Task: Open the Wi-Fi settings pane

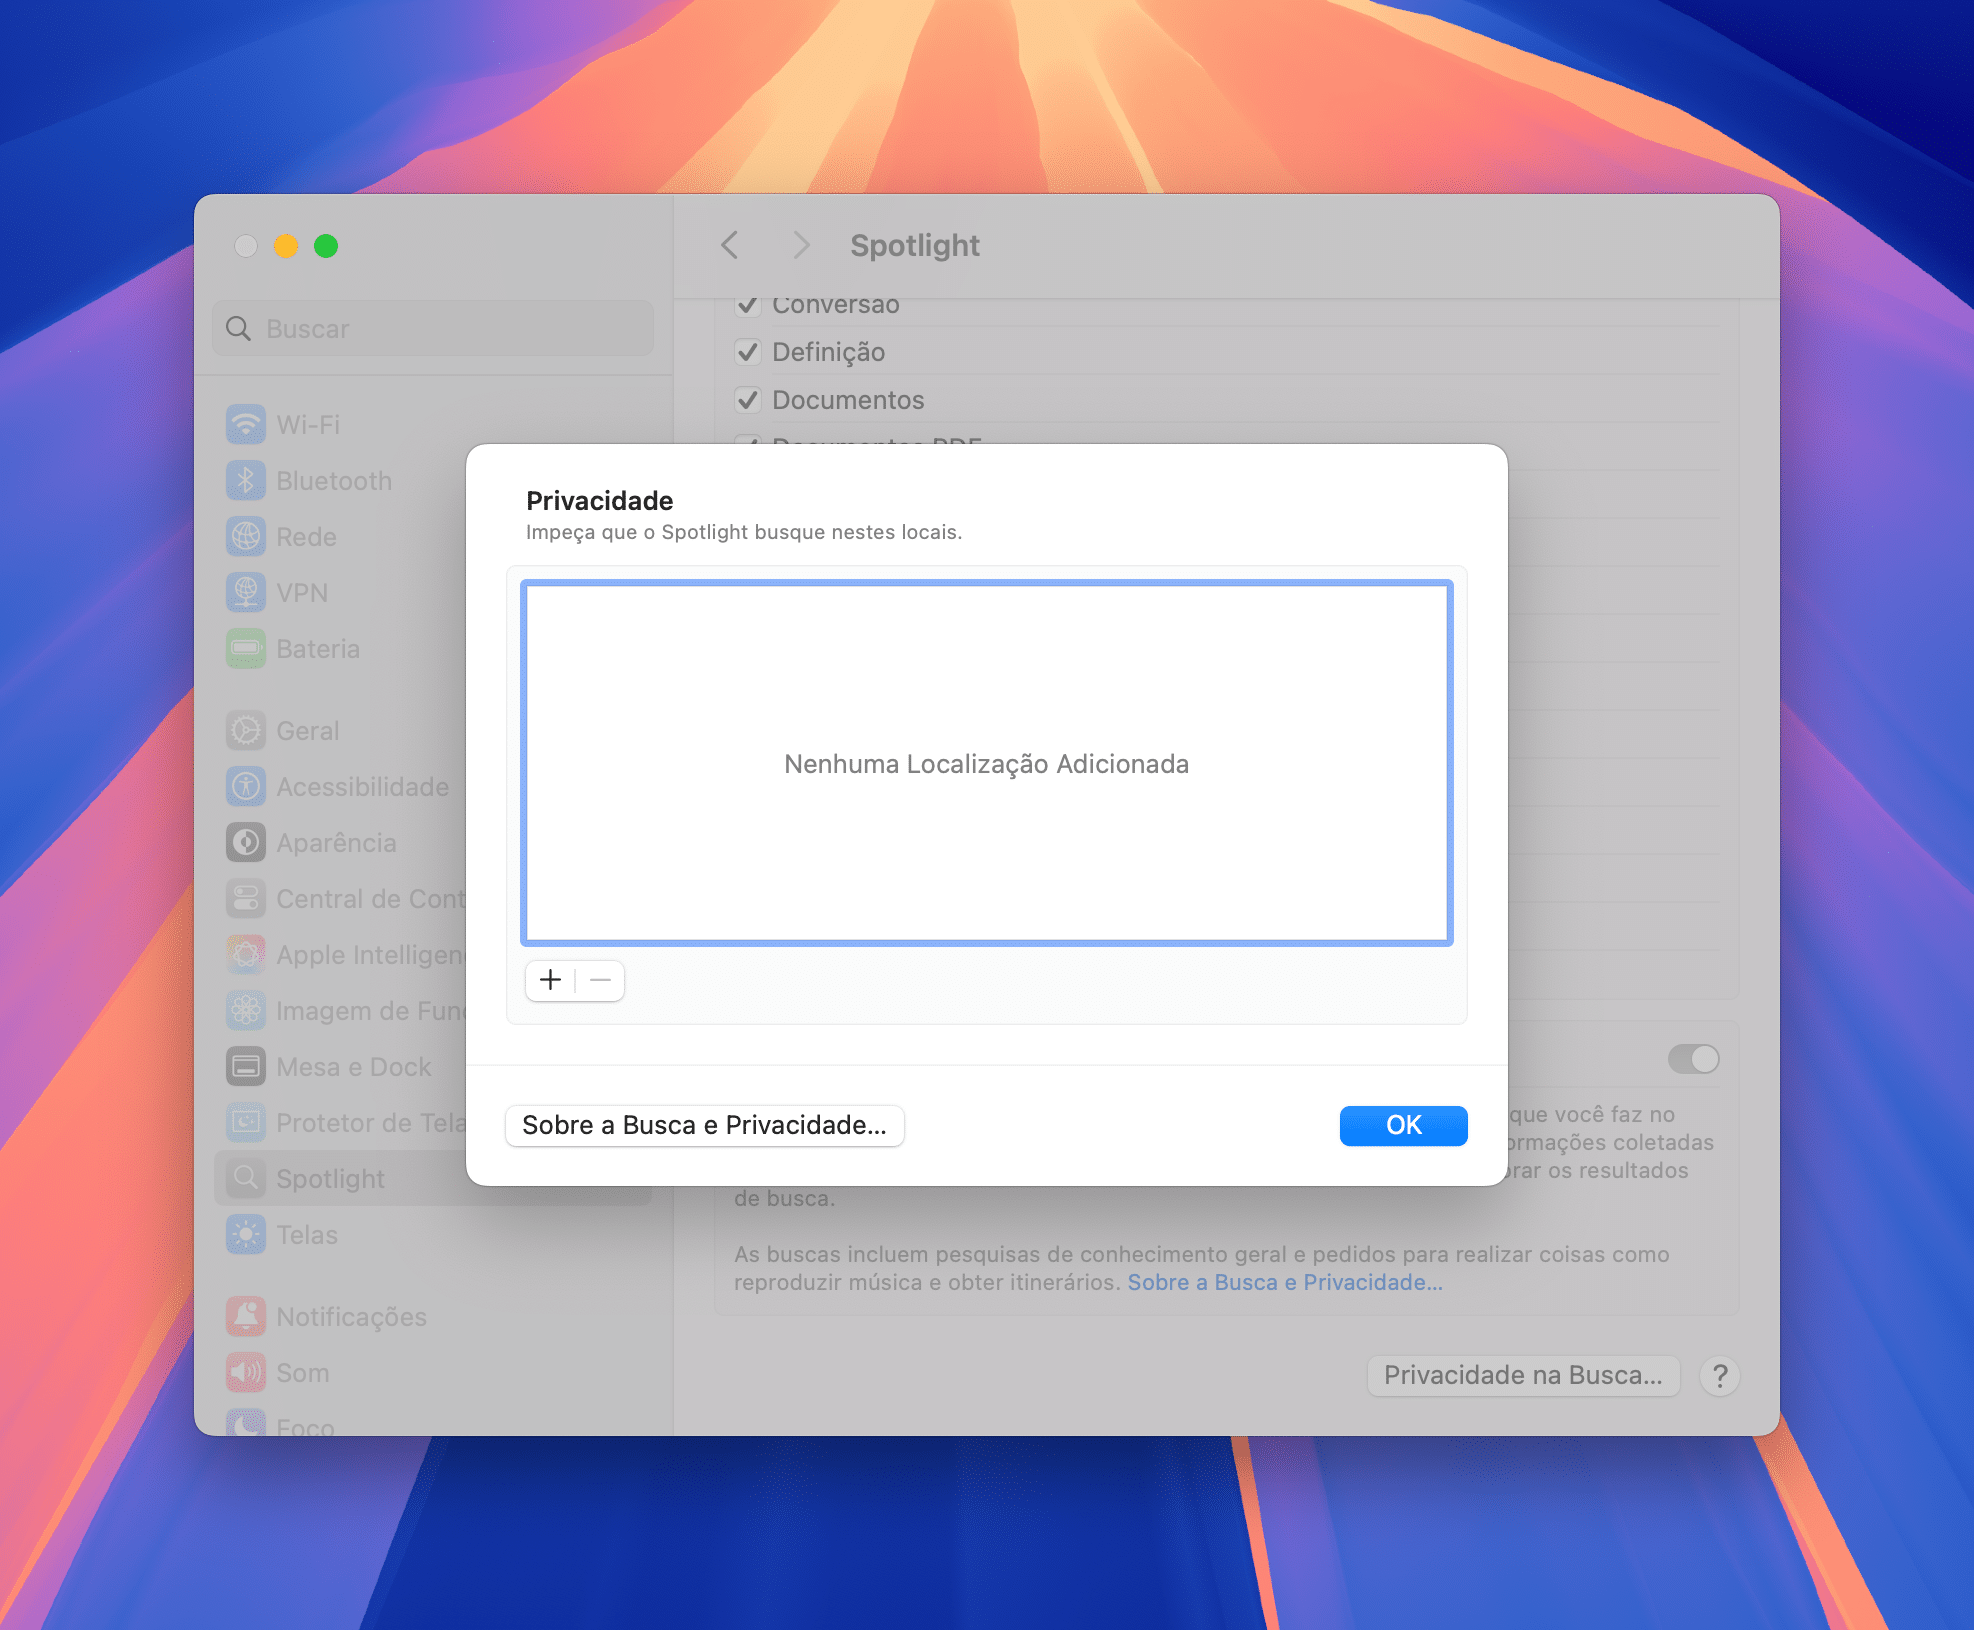Action: click(432, 424)
